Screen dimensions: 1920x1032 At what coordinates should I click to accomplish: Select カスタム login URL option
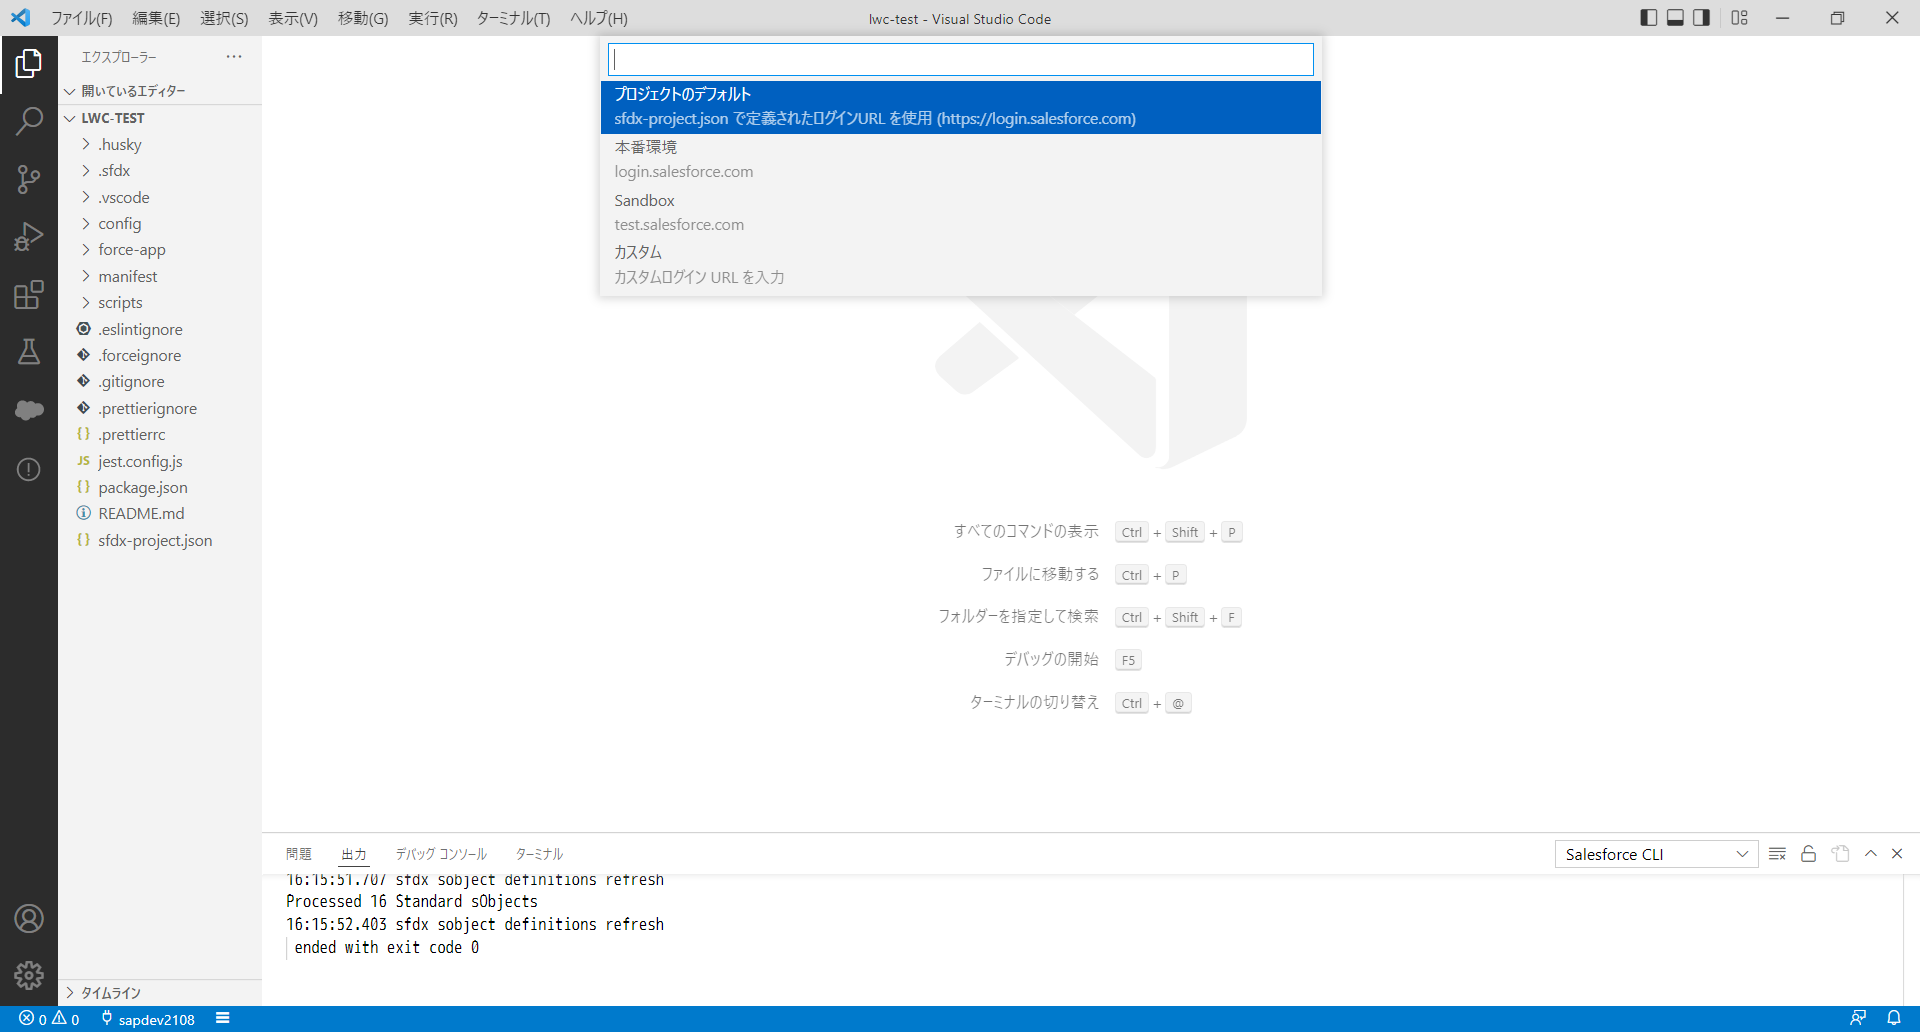pyautogui.click(x=960, y=265)
